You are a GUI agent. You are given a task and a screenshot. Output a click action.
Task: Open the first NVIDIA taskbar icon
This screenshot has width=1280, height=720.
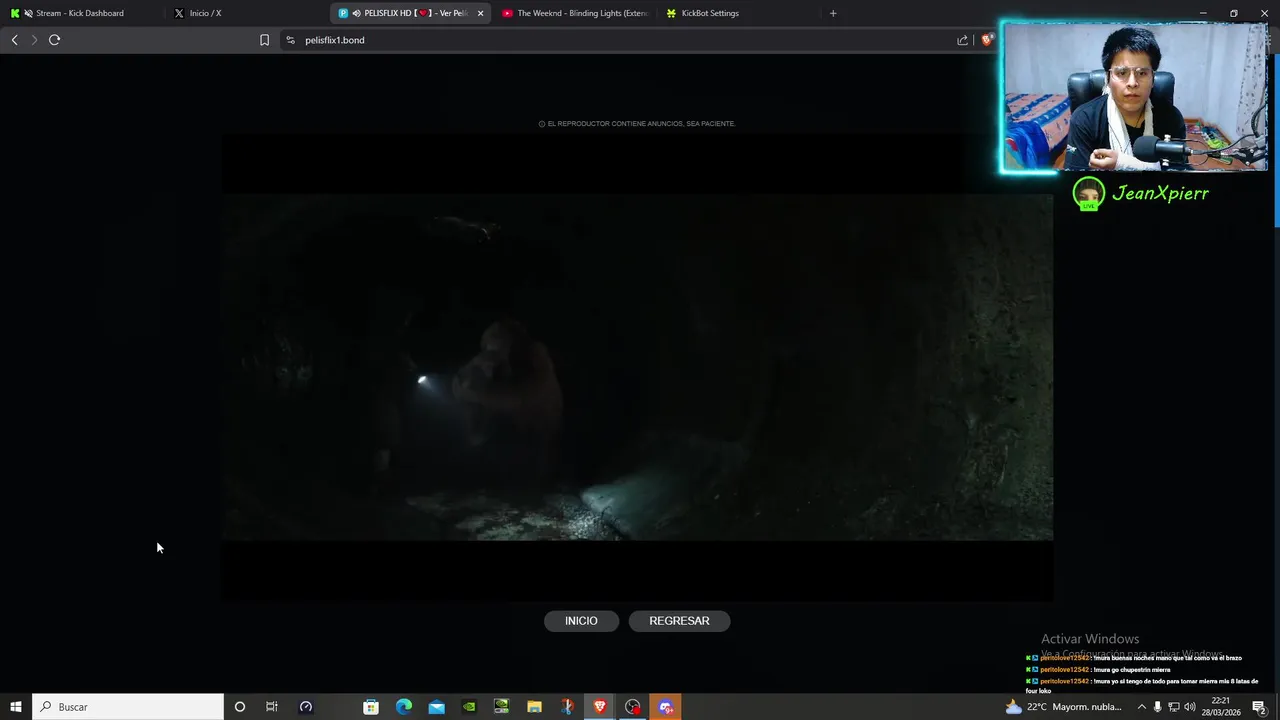(469, 707)
